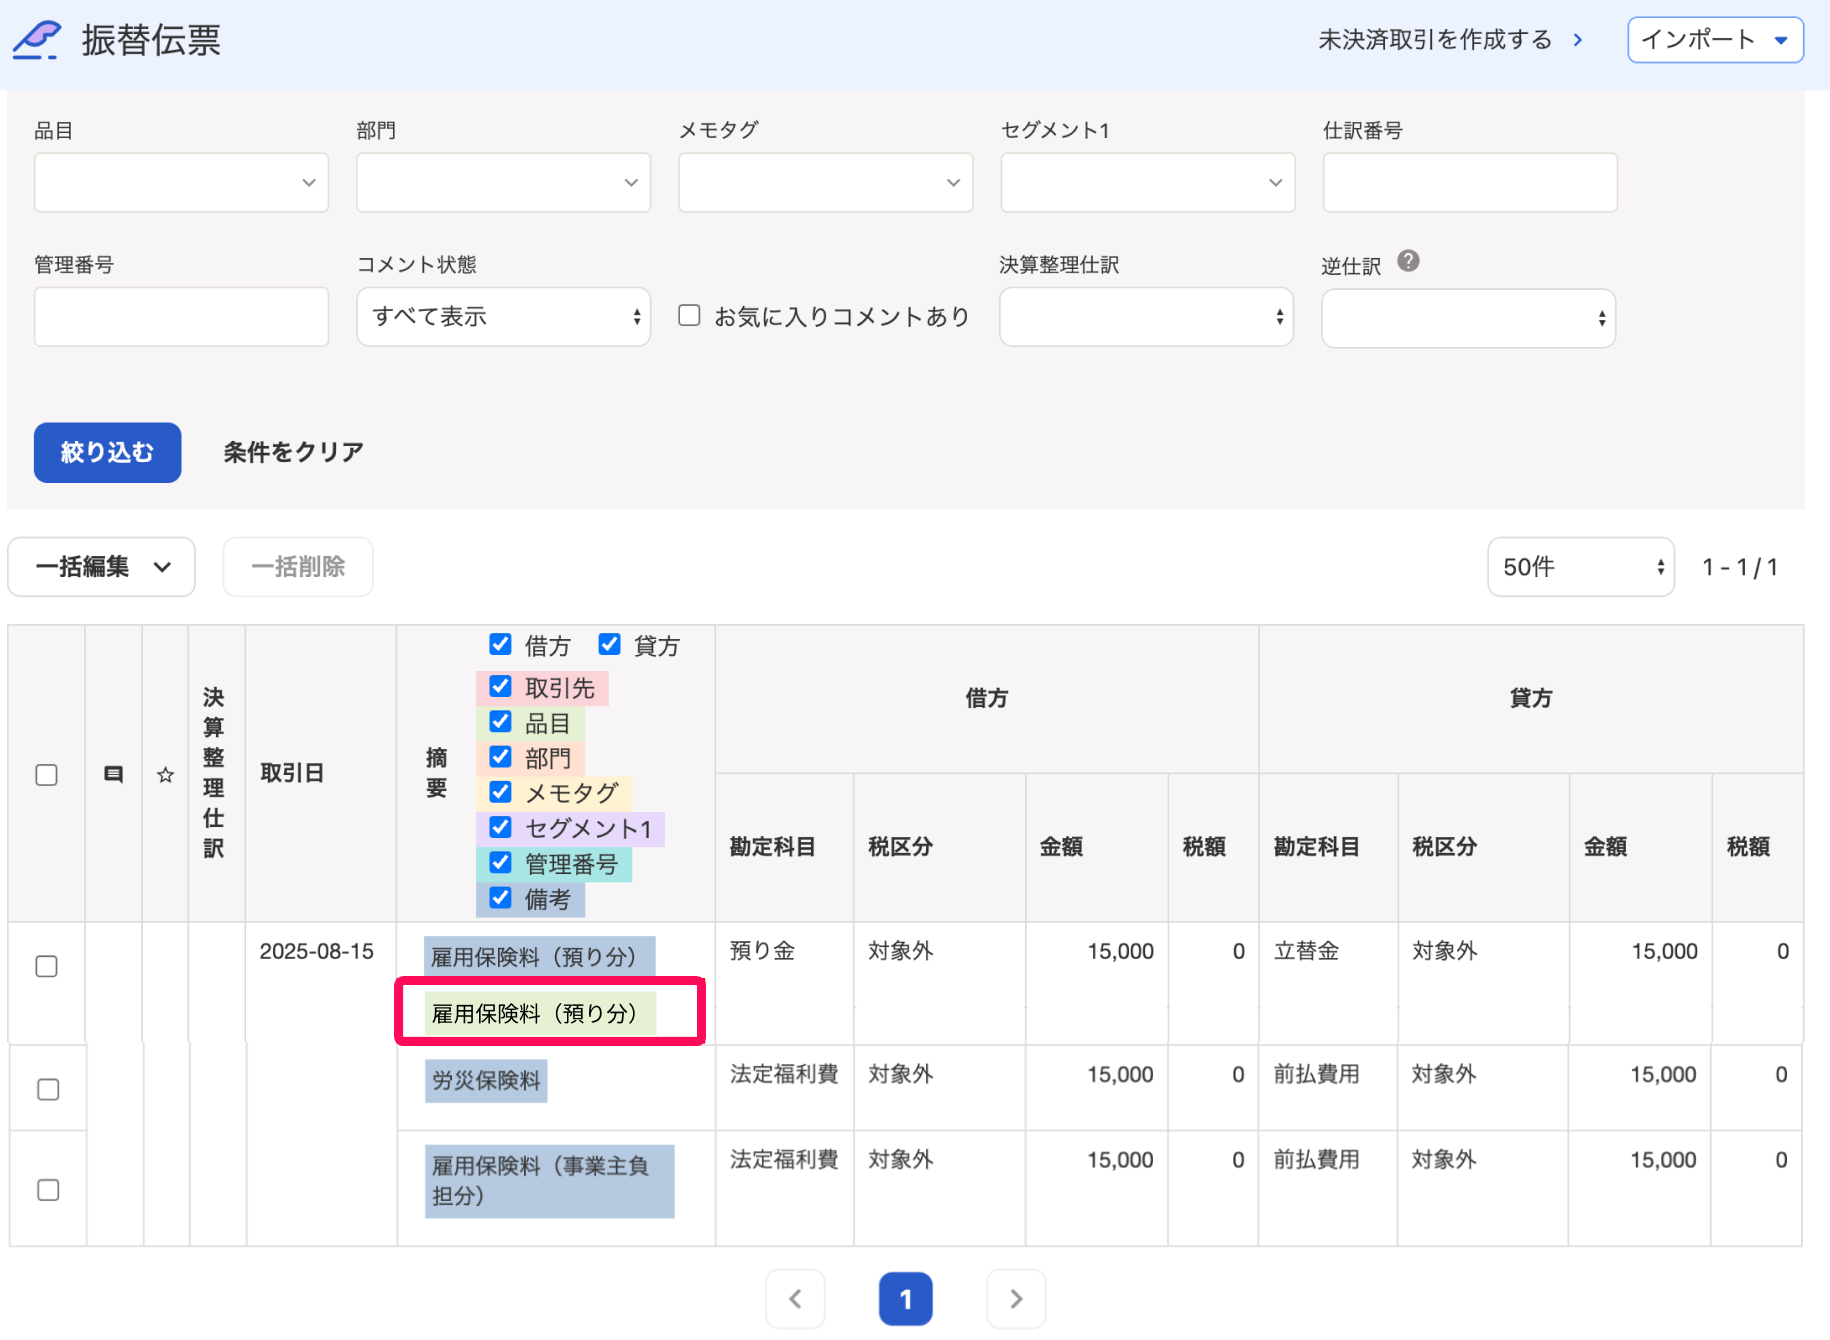The height and width of the screenshot is (1340, 1830).
Task: Enable お気に入りコメントあり checkbox
Action: click(689, 315)
